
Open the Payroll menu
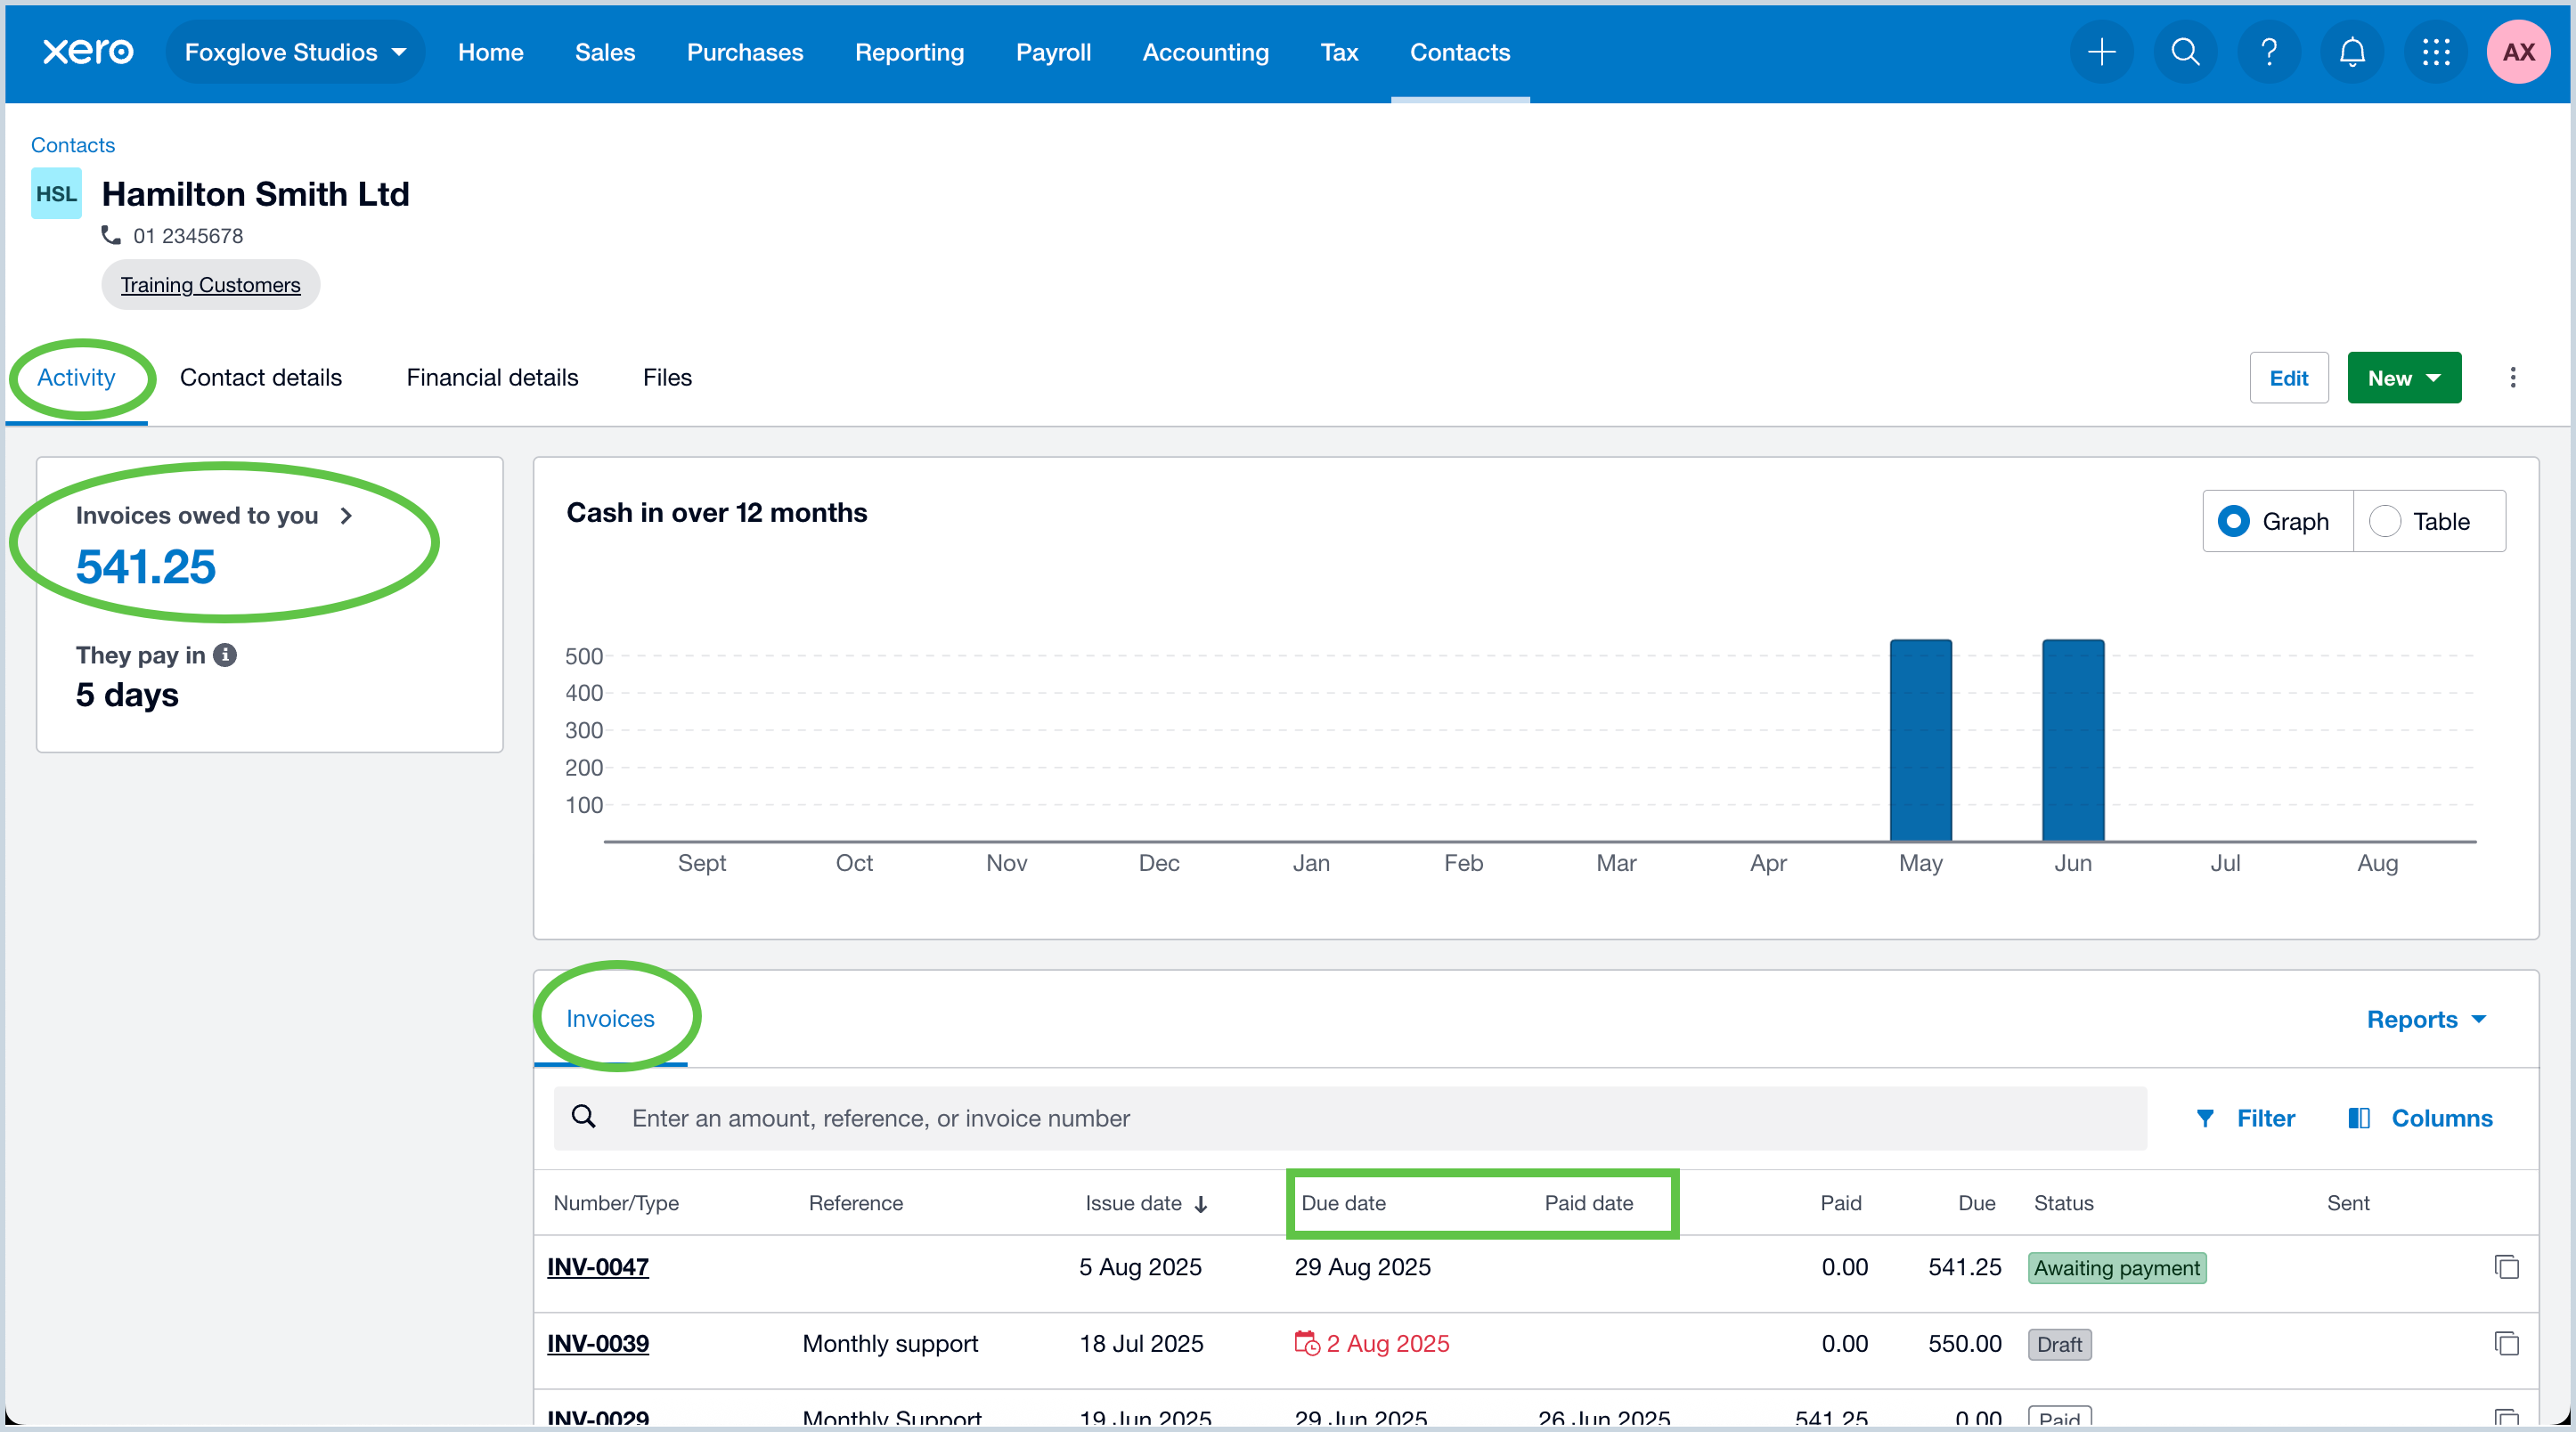tap(1053, 52)
